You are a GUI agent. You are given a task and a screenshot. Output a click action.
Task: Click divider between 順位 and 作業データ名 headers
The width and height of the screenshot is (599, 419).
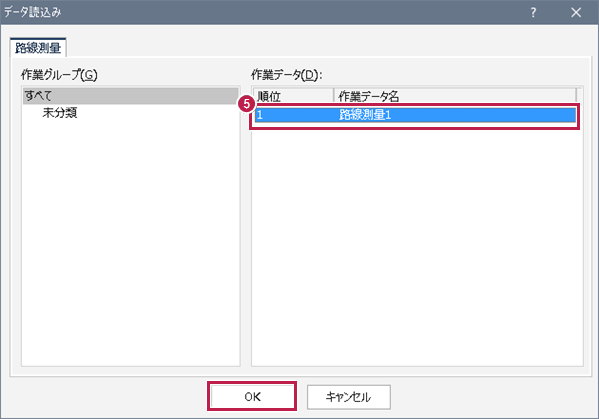333,96
